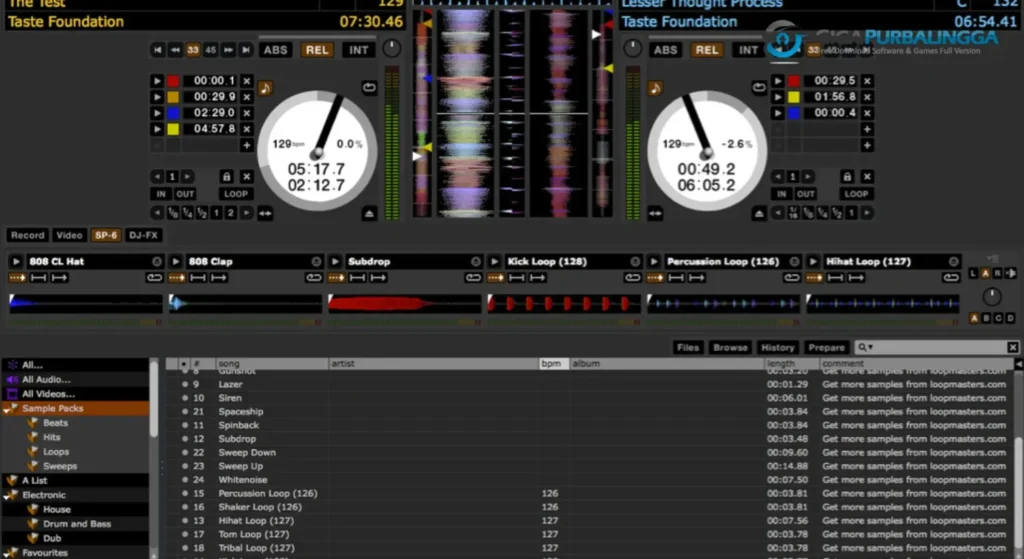This screenshot has height=559, width=1024.
Task: Toggle repeat icon on left deck
Action: (369, 88)
